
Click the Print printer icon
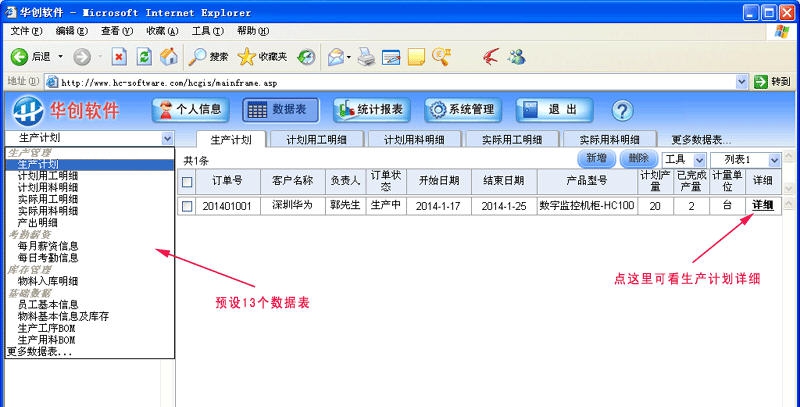coord(366,57)
